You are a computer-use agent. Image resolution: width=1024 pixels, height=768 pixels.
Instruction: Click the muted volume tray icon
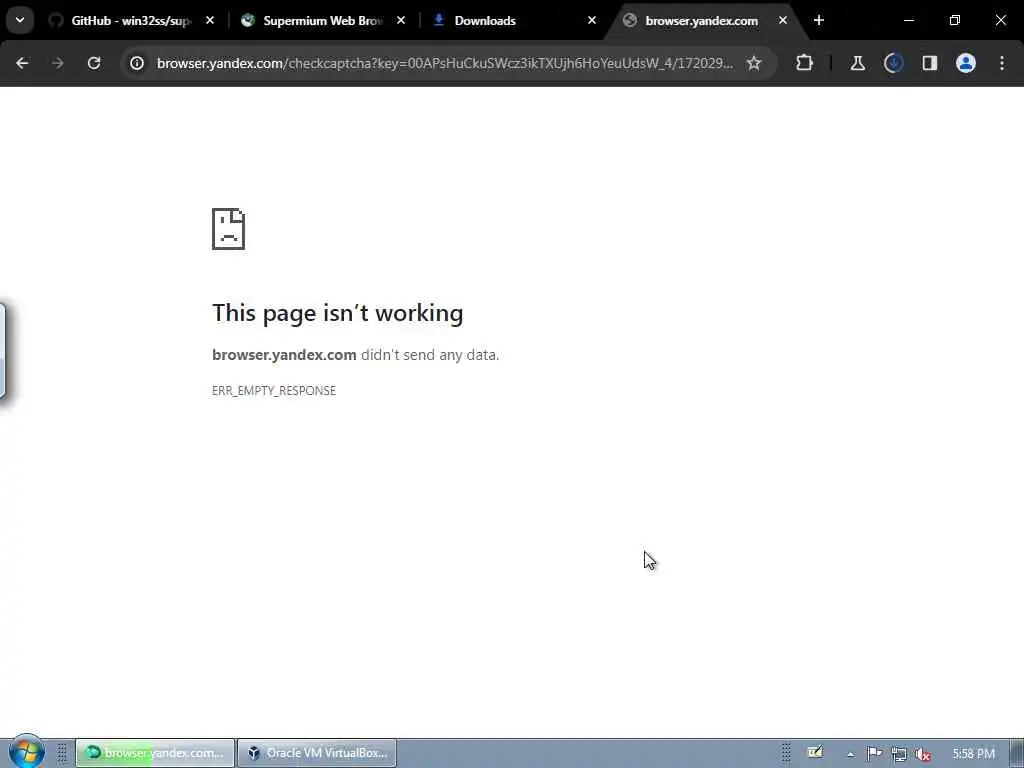(x=923, y=754)
